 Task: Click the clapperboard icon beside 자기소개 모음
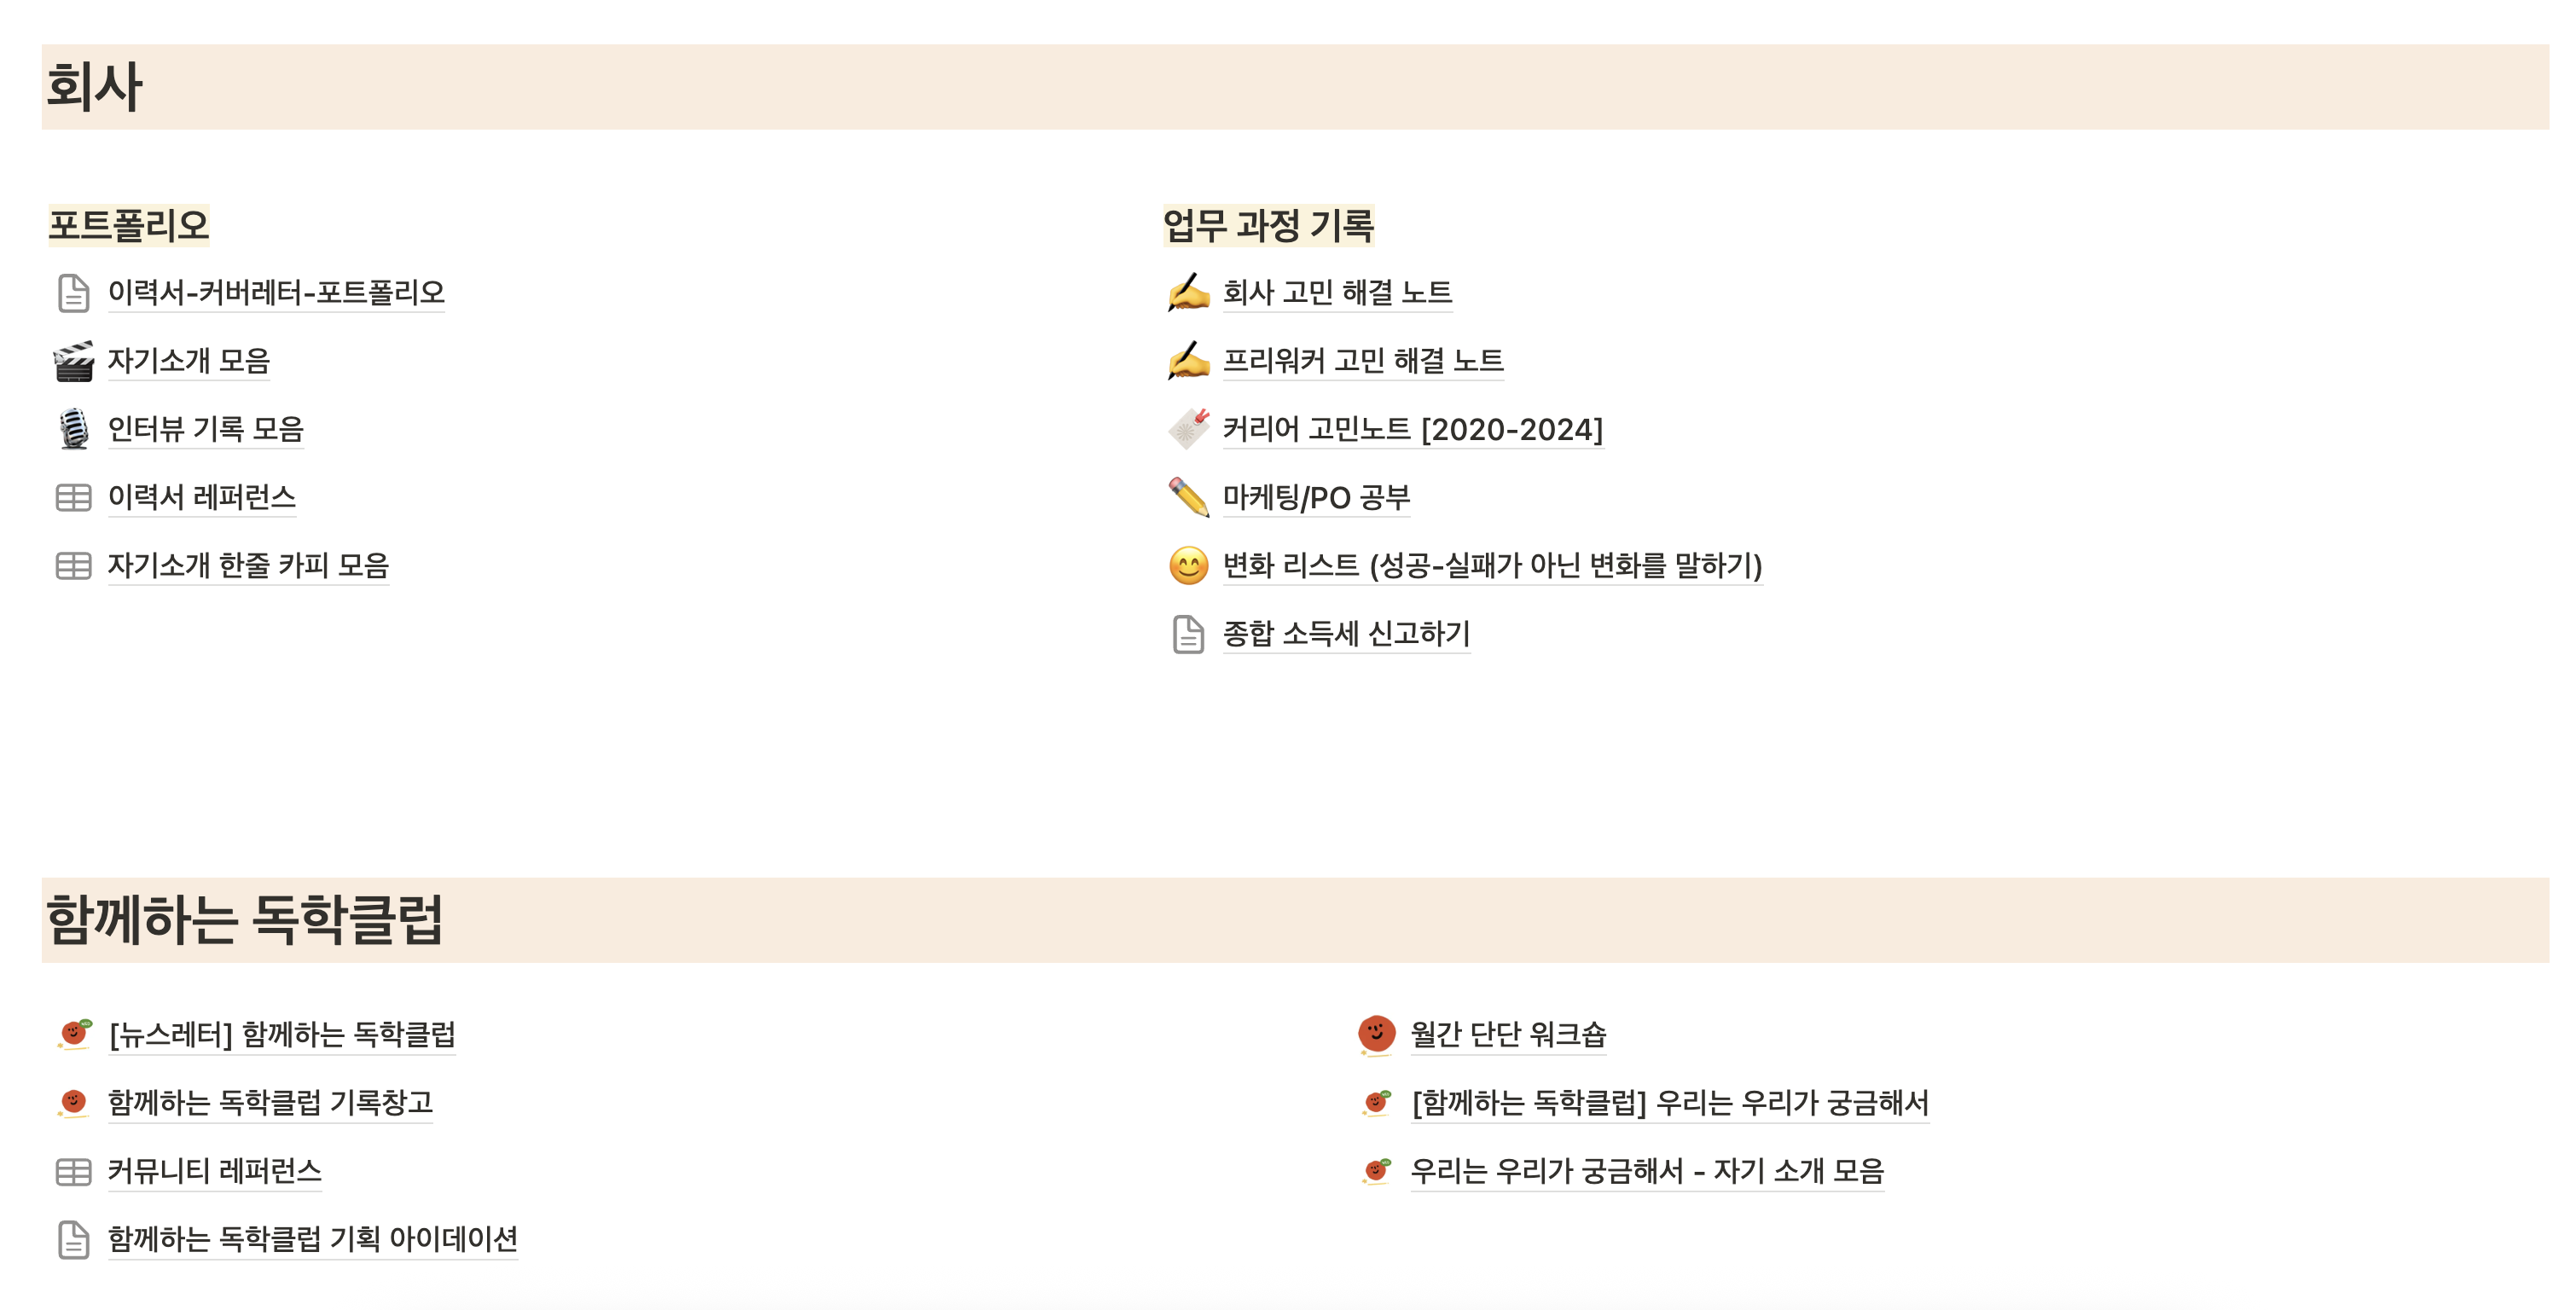[x=73, y=361]
